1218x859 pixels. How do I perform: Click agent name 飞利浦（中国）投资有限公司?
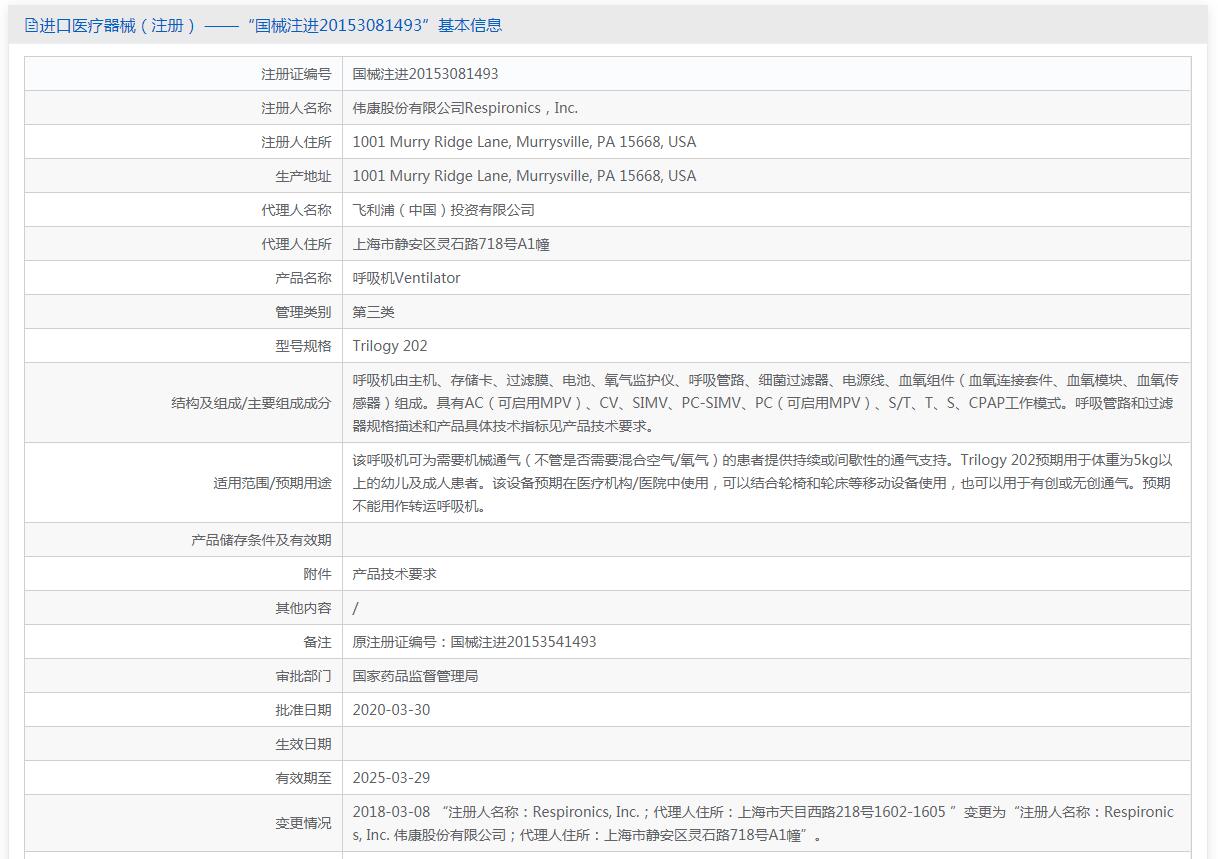pos(444,210)
